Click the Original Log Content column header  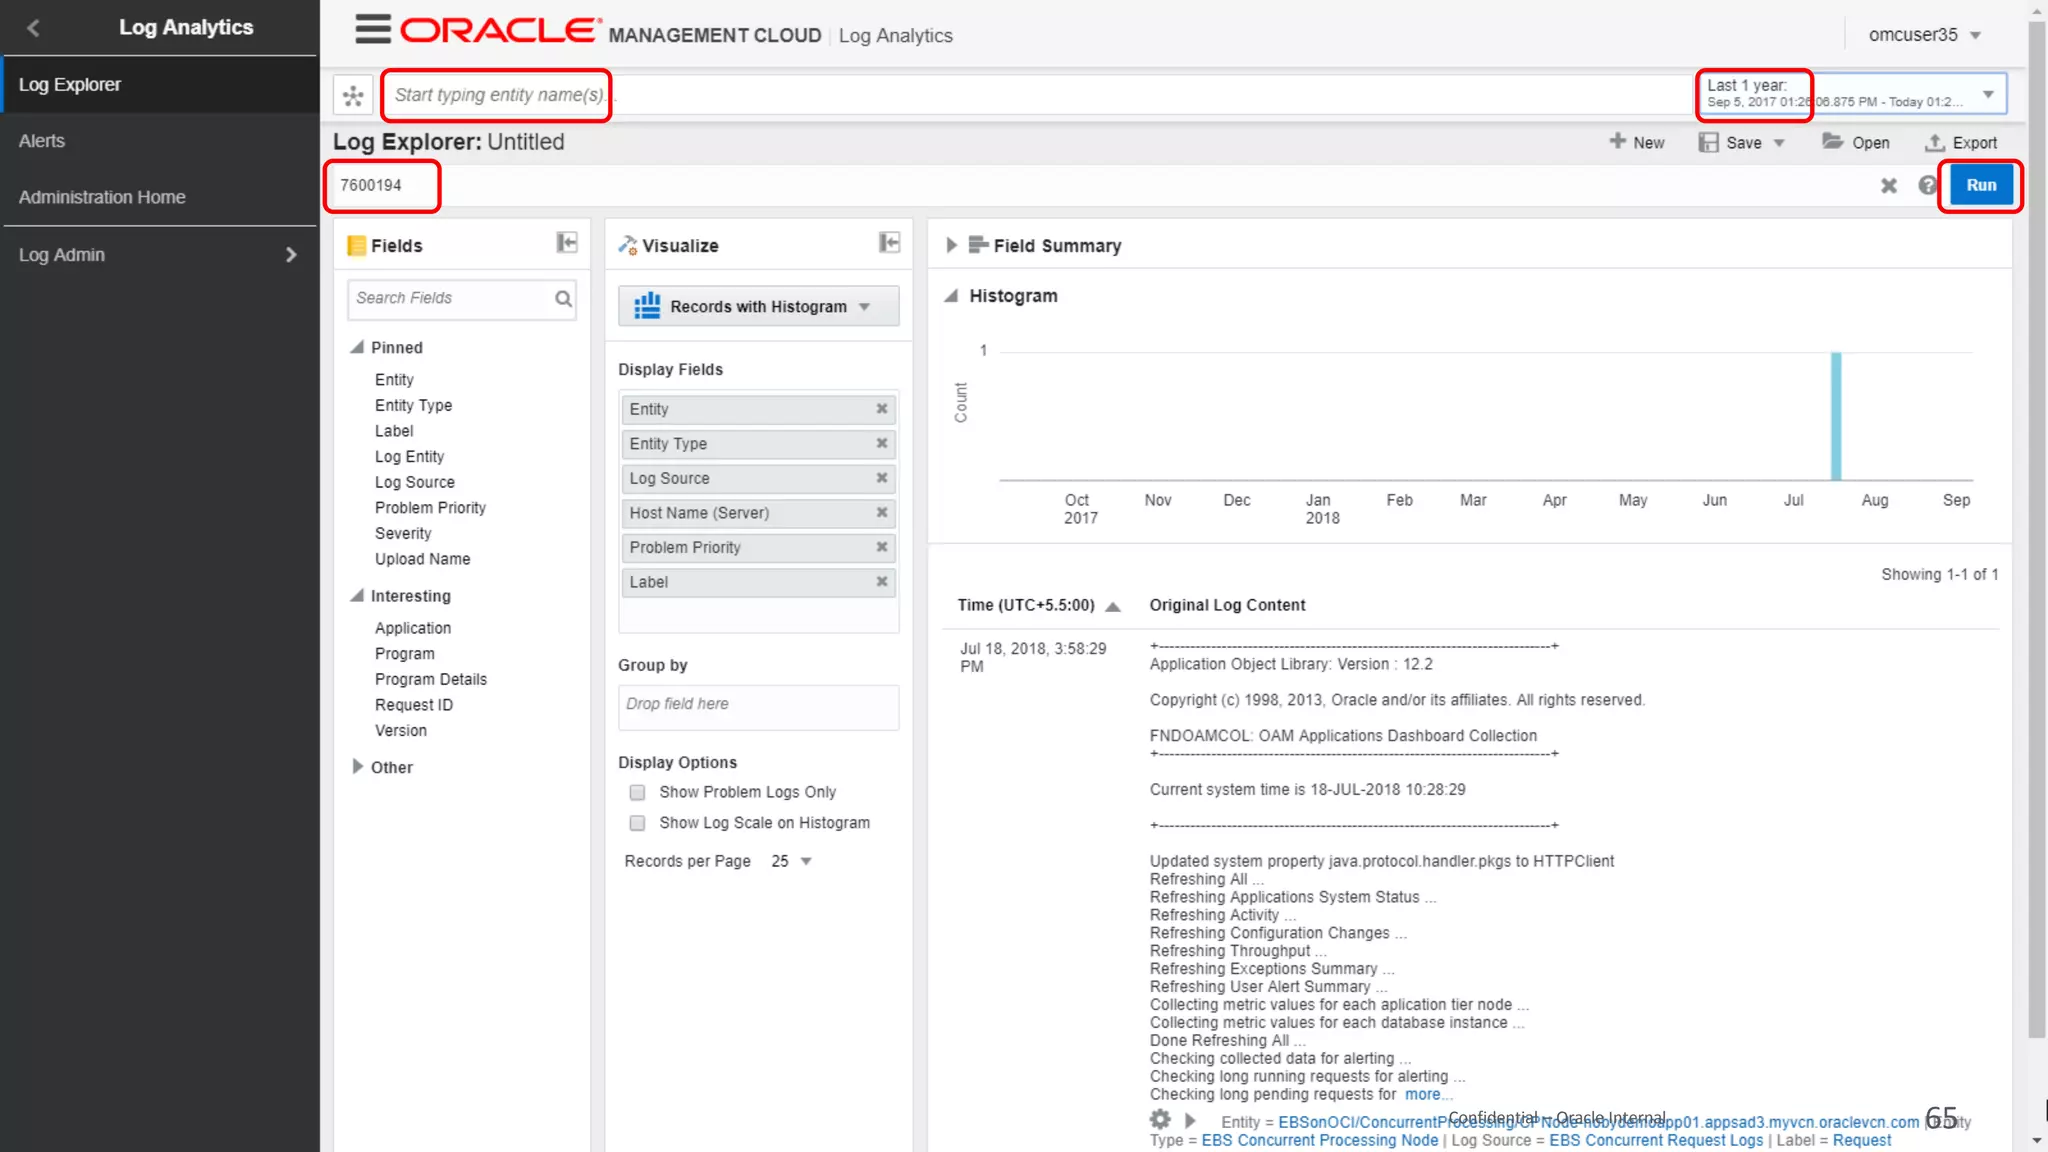coord(1227,605)
